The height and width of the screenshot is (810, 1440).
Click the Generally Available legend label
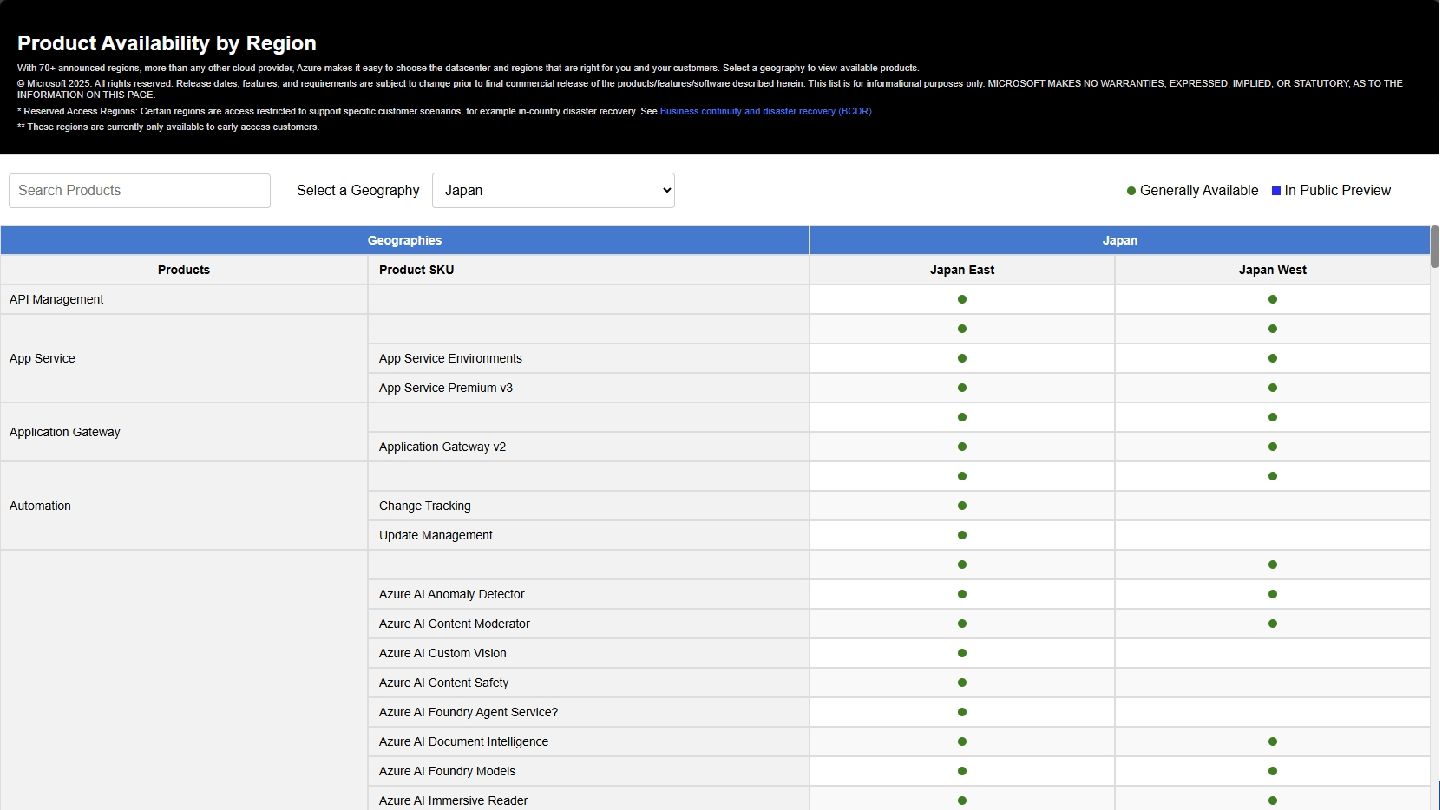click(1199, 190)
